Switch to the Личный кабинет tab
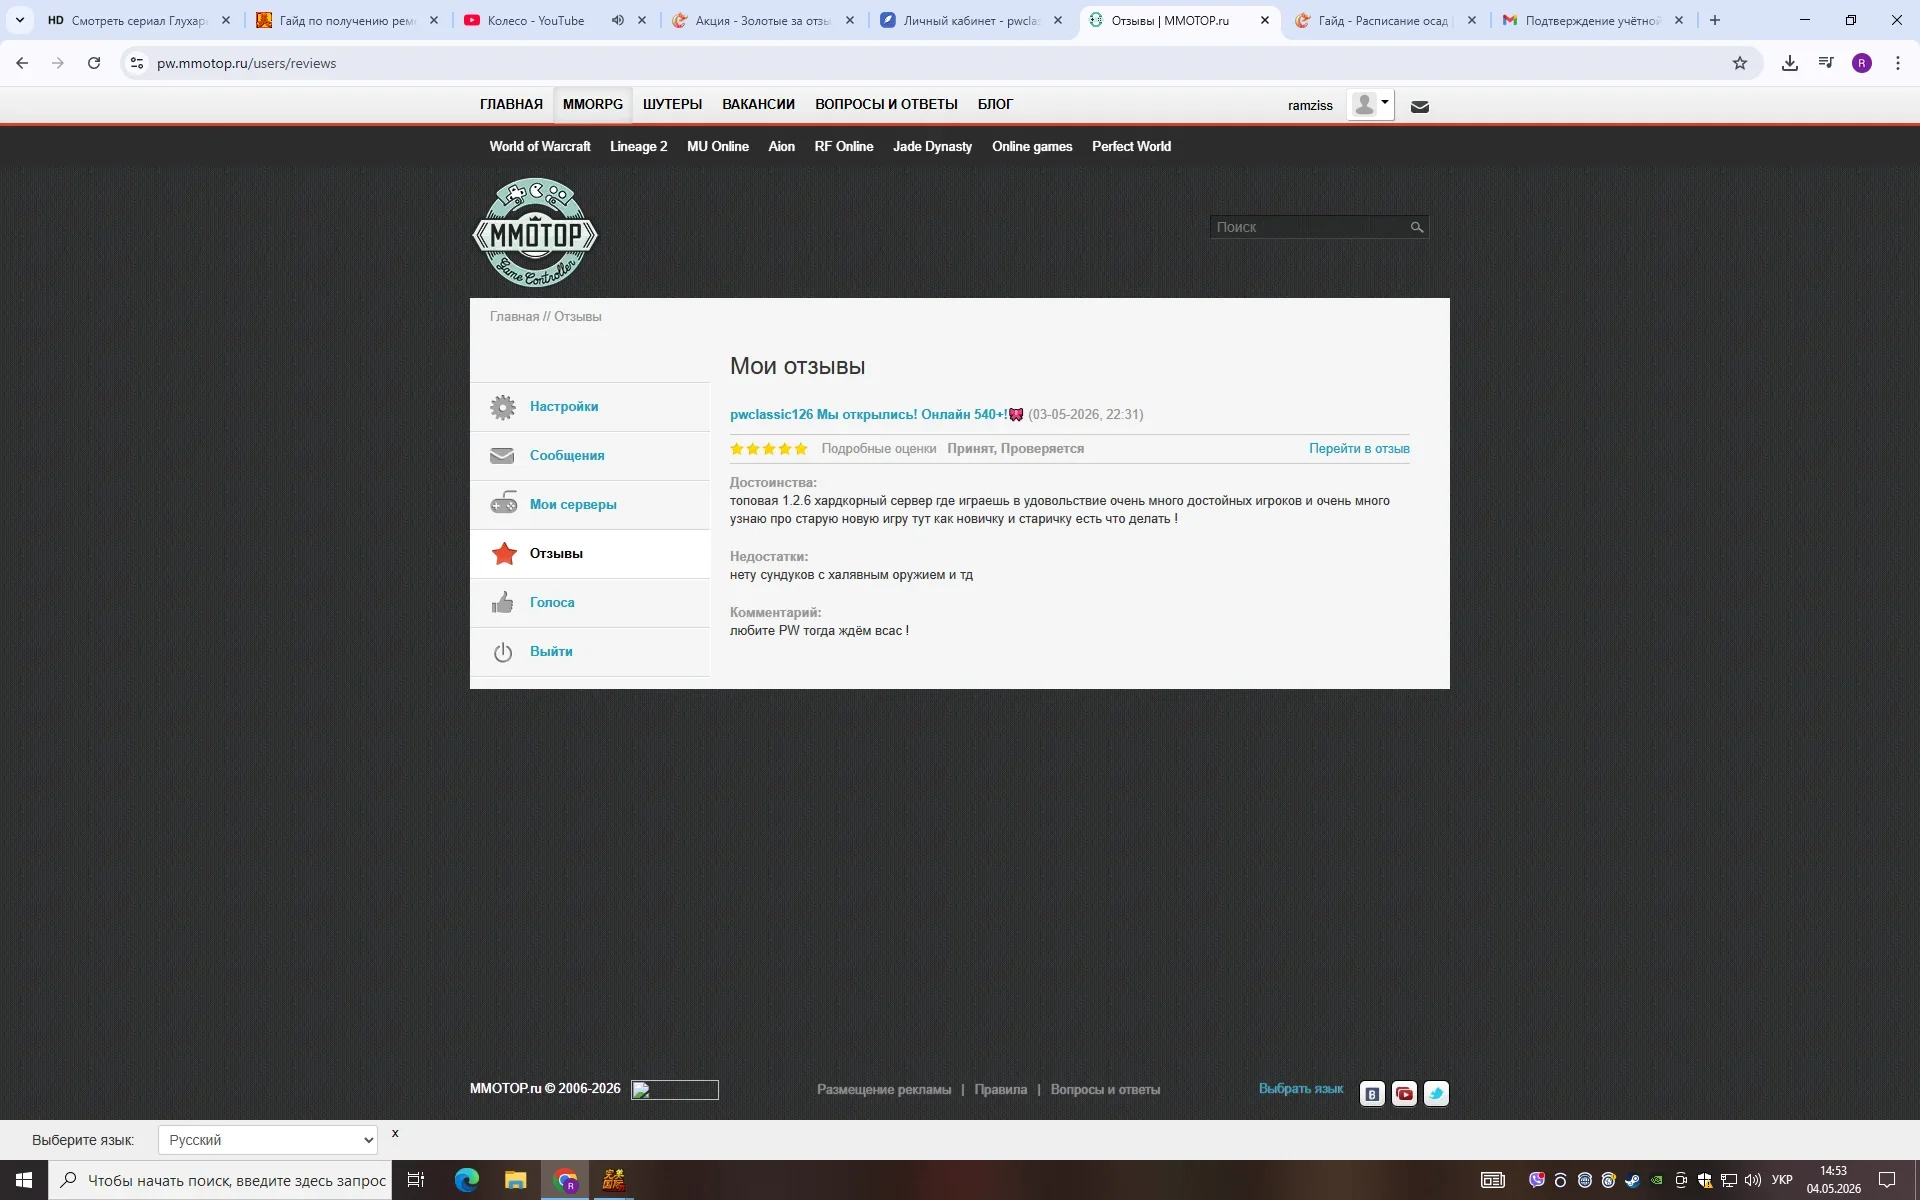Viewport: 1920px width, 1200px height. 970,20
